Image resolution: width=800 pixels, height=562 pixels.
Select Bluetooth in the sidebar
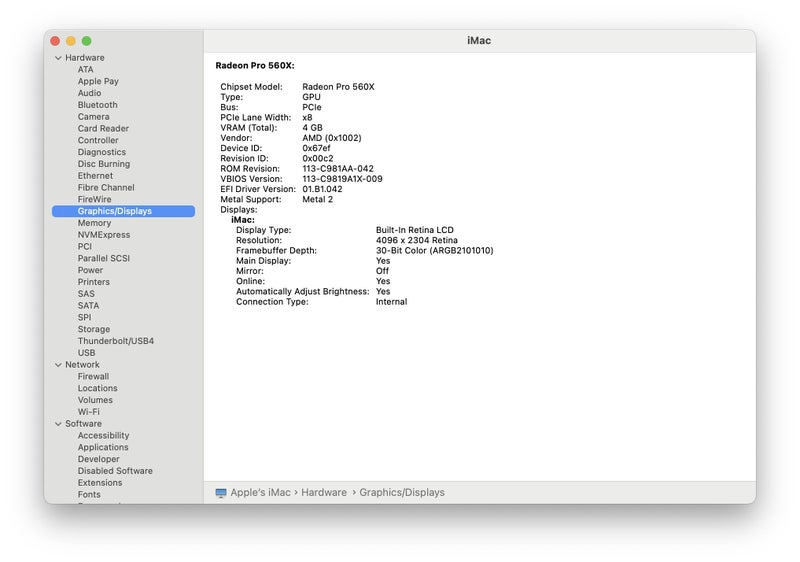pyautogui.click(x=97, y=105)
